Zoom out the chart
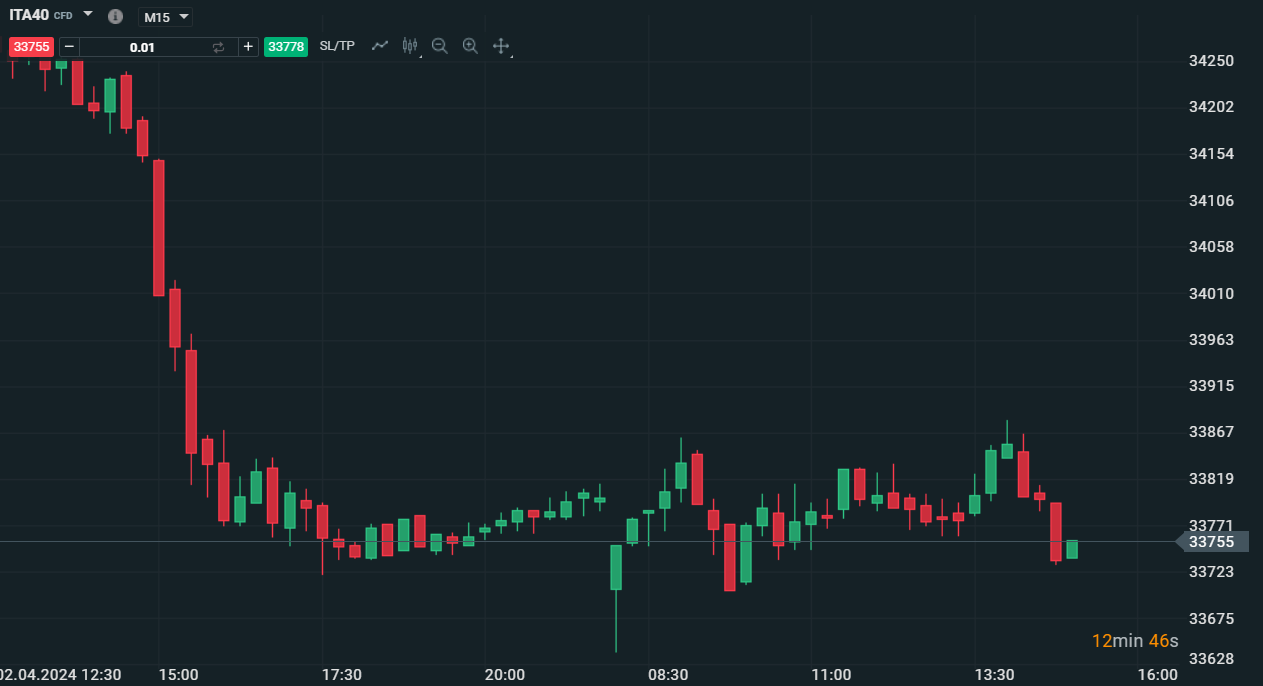 click(x=439, y=45)
